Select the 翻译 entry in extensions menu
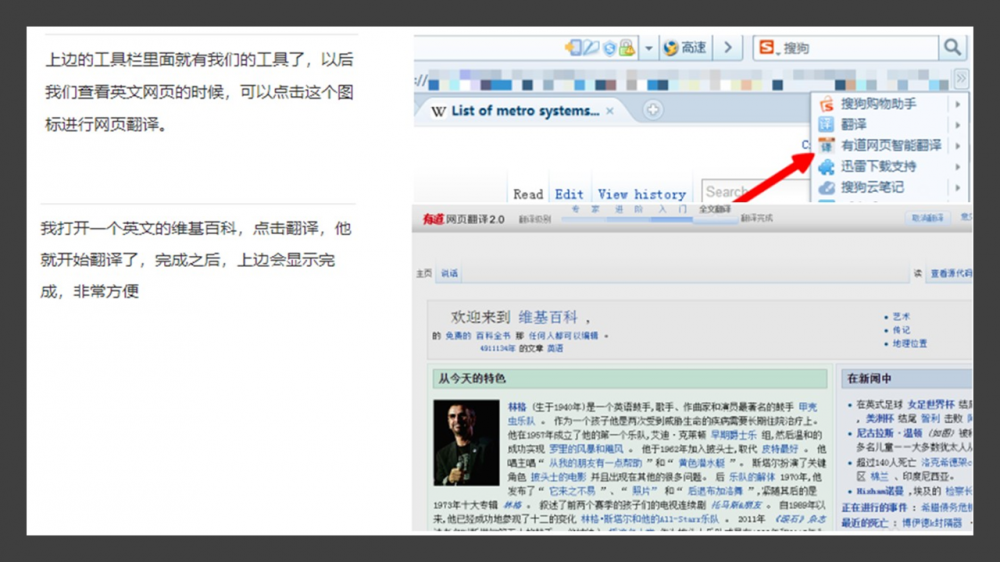Viewport: 1000px width, 562px height. click(x=853, y=125)
